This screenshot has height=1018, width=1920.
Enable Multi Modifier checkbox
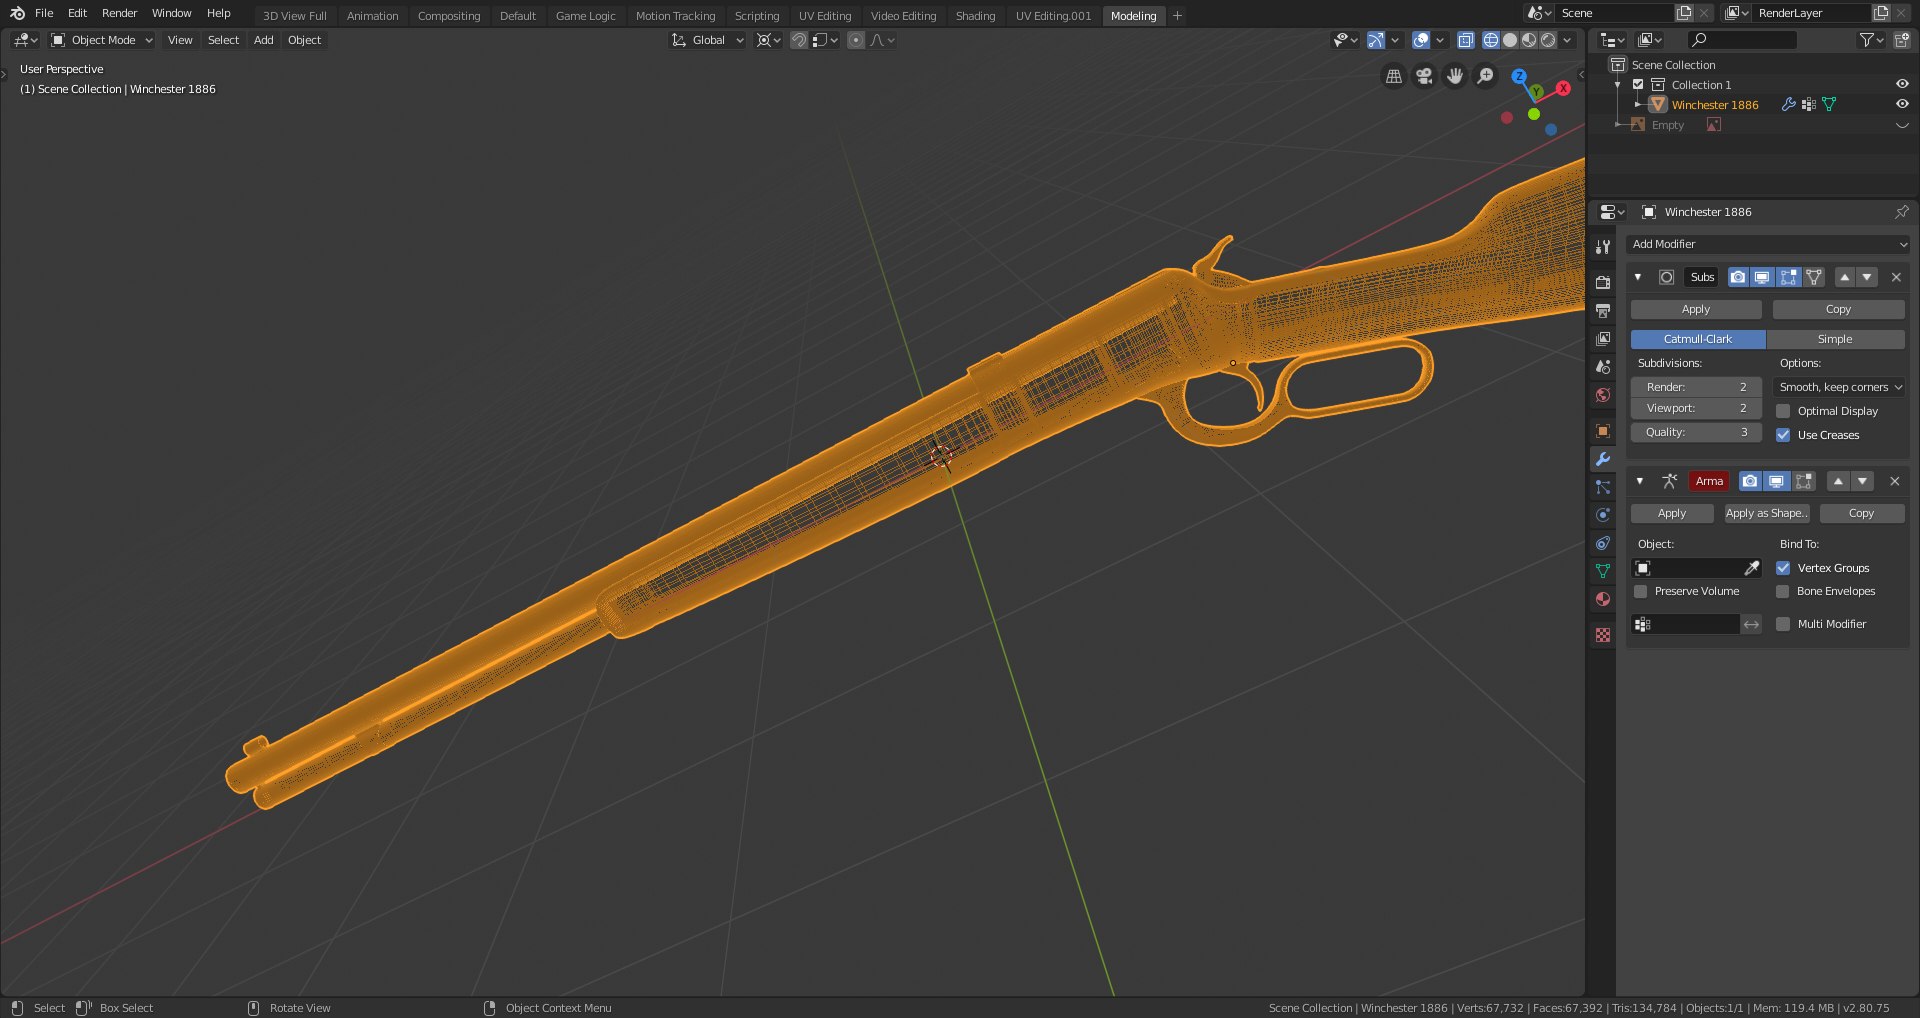tap(1783, 624)
